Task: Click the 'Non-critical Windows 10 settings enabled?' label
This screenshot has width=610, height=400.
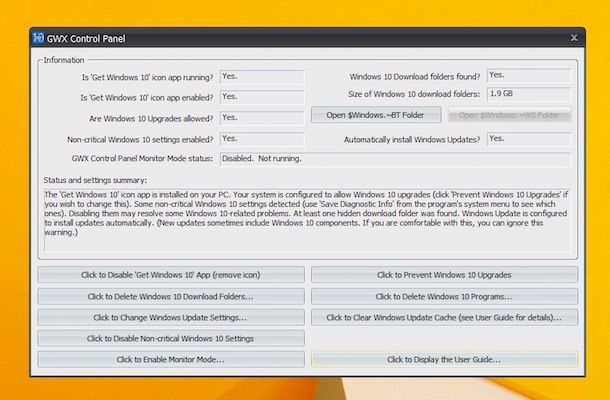Action: (140, 140)
